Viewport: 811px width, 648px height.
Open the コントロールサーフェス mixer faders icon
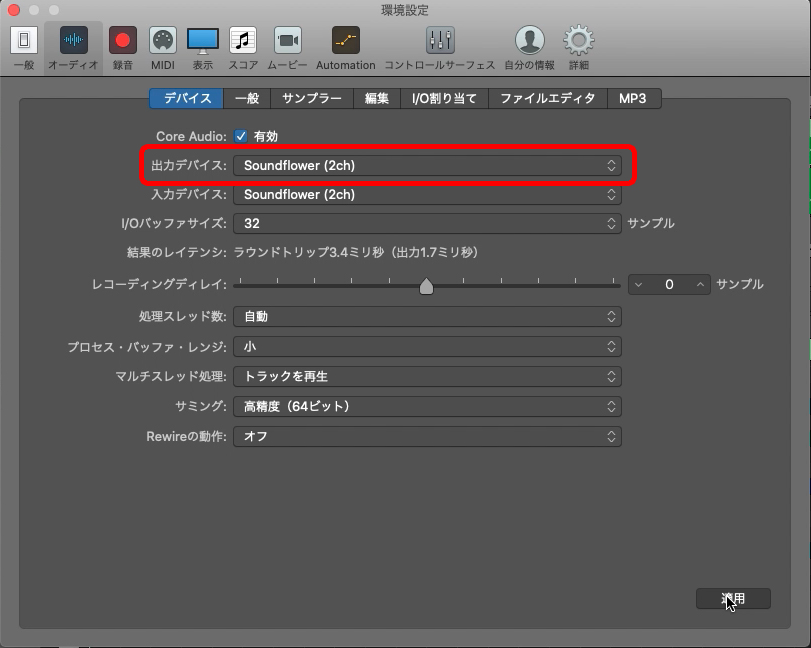click(440, 40)
